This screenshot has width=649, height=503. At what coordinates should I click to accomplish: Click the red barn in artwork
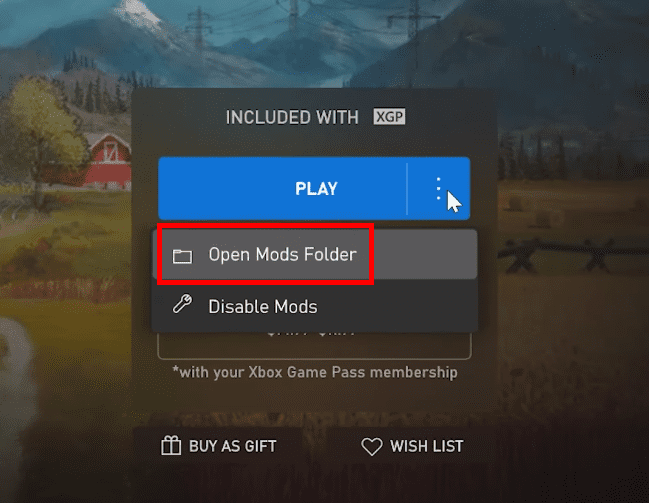tap(110, 161)
